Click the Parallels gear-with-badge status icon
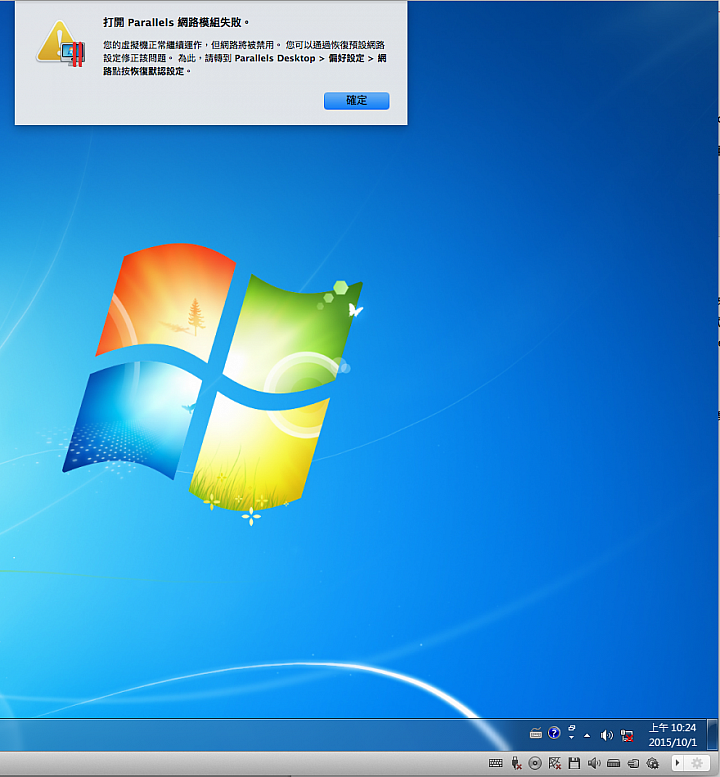This screenshot has height=777, width=720. pyautogui.click(x=653, y=763)
